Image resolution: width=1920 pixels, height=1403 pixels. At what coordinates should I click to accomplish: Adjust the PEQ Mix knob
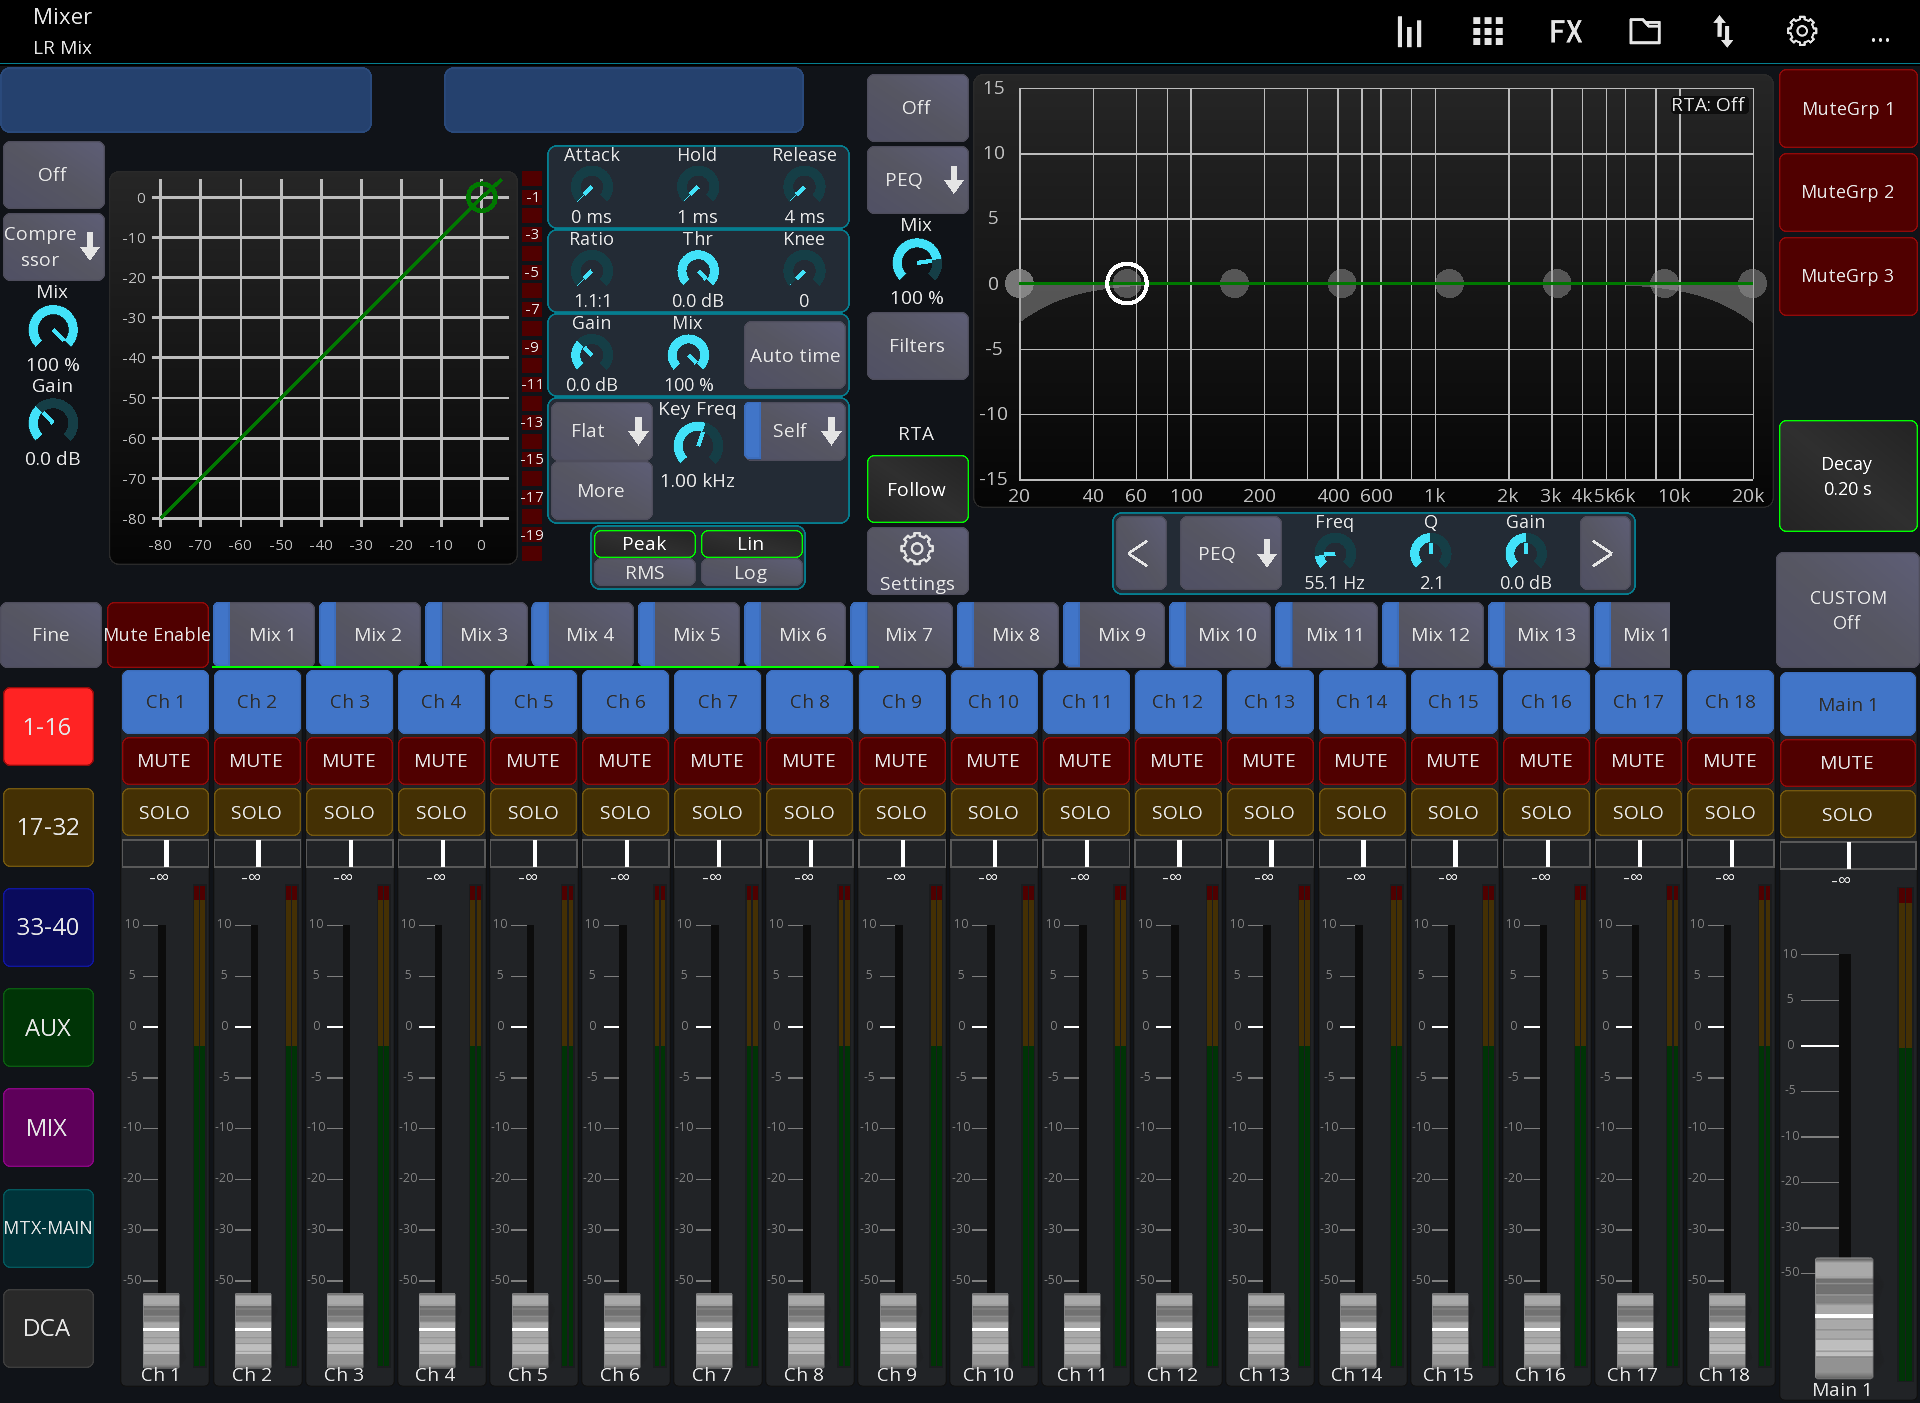(916, 262)
